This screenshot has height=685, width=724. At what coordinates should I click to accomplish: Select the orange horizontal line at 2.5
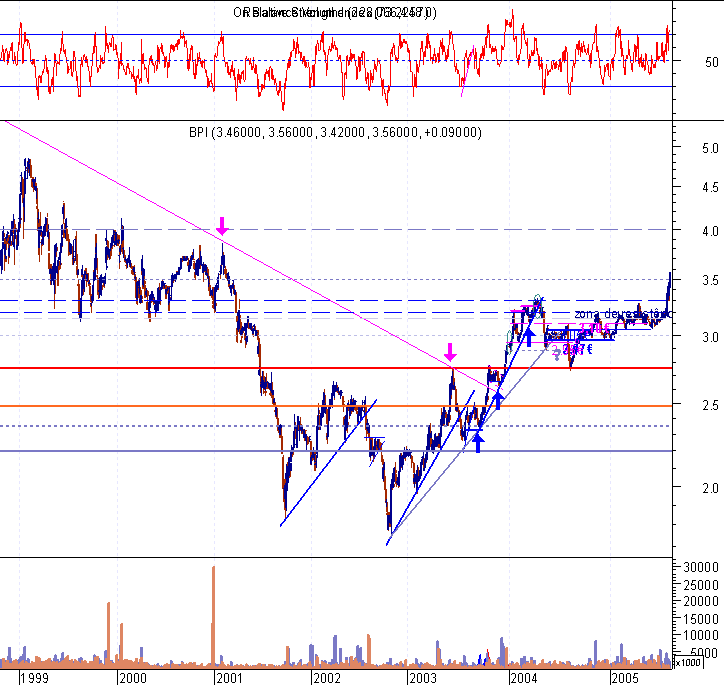[336, 406]
